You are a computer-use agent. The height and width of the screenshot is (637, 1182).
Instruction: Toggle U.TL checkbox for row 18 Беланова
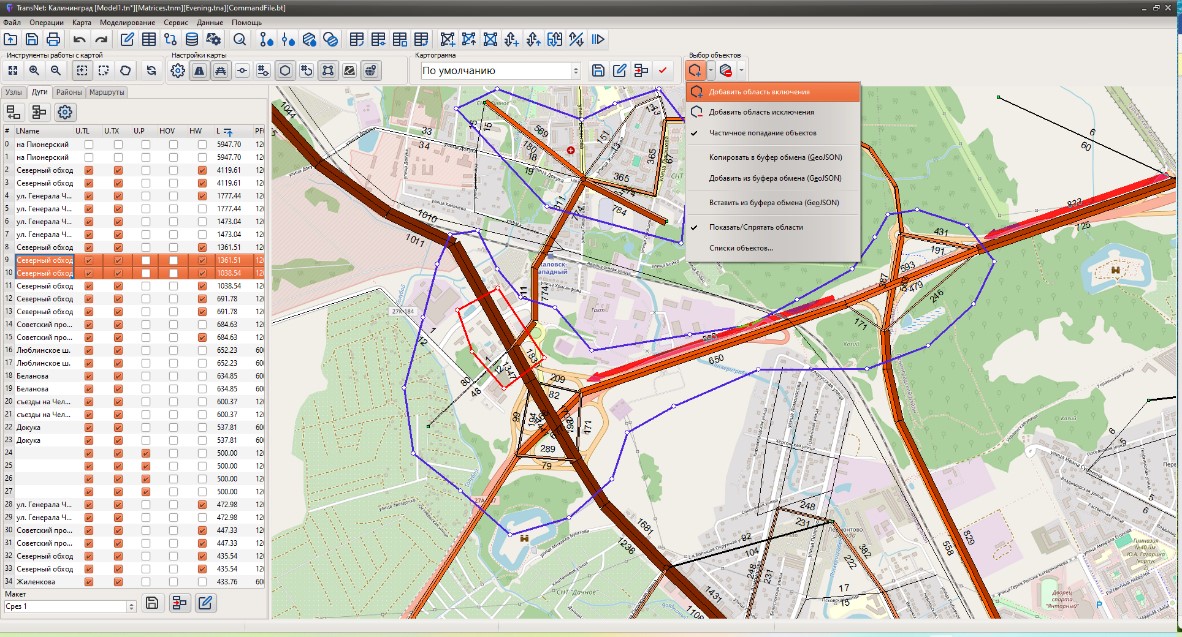(89, 376)
